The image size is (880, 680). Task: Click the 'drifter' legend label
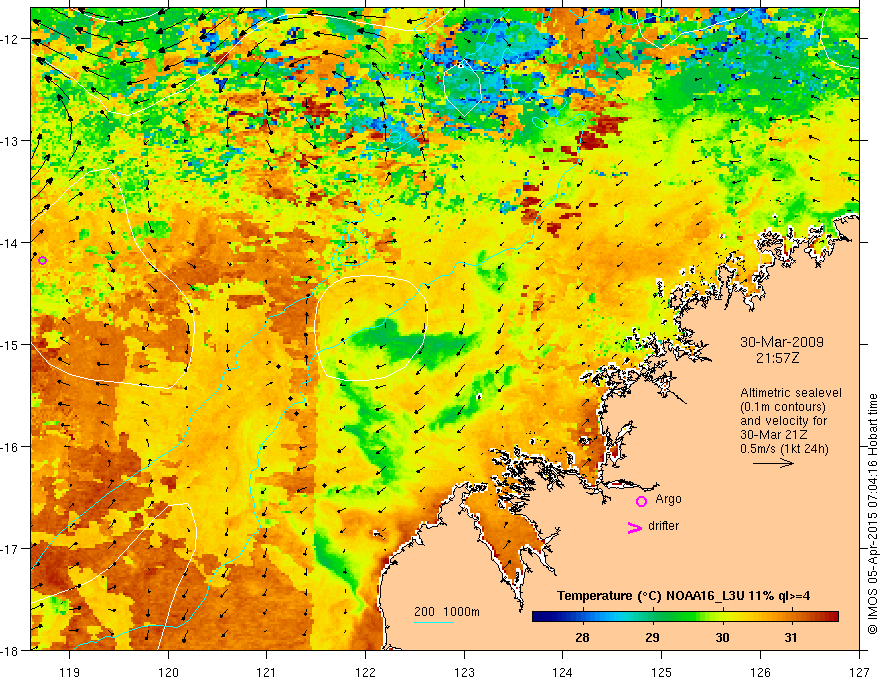(663, 526)
